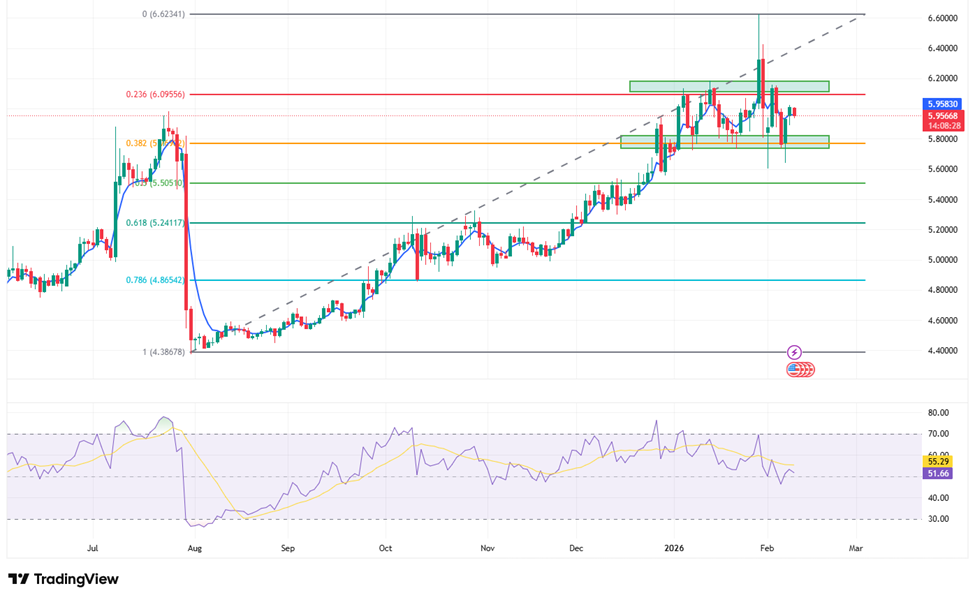Click the purple lightning event icon
This screenshot has height=600, width=975.
(794, 353)
